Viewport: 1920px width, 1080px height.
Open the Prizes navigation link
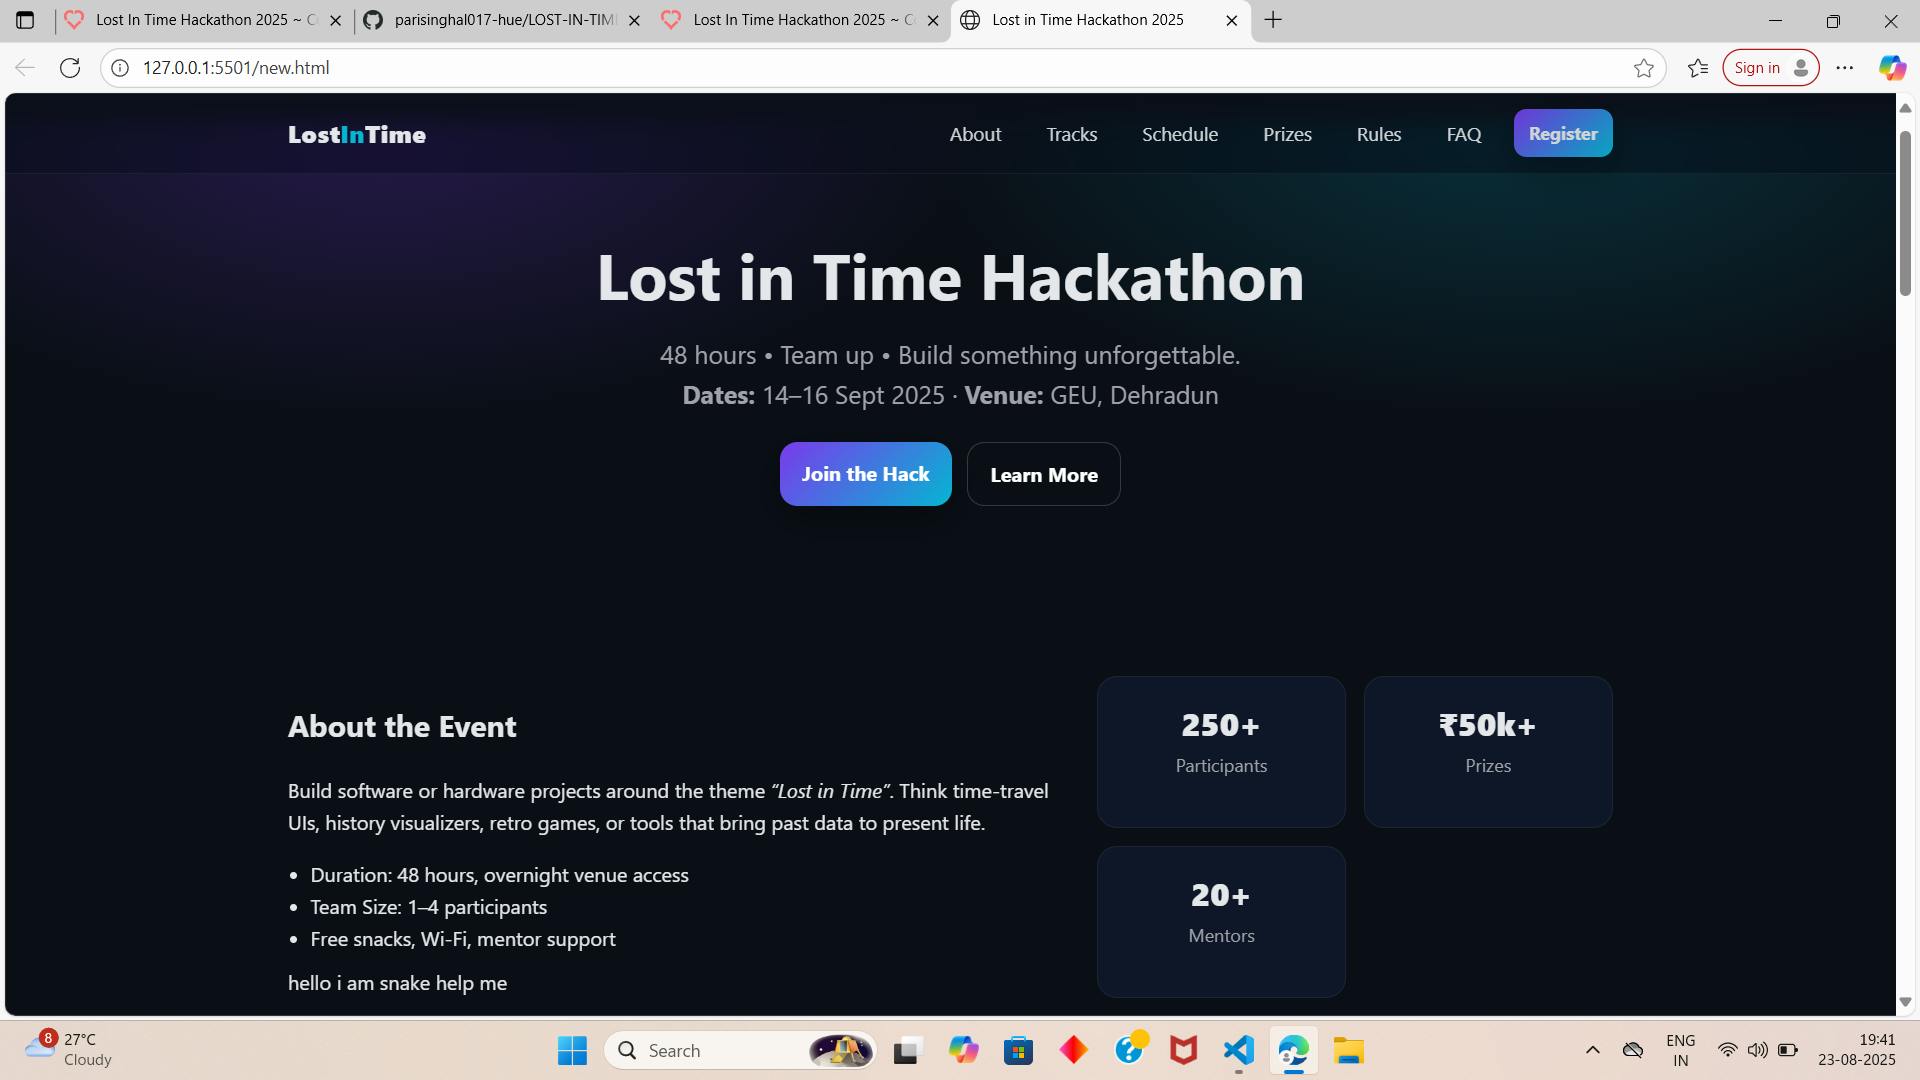point(1287,134)
